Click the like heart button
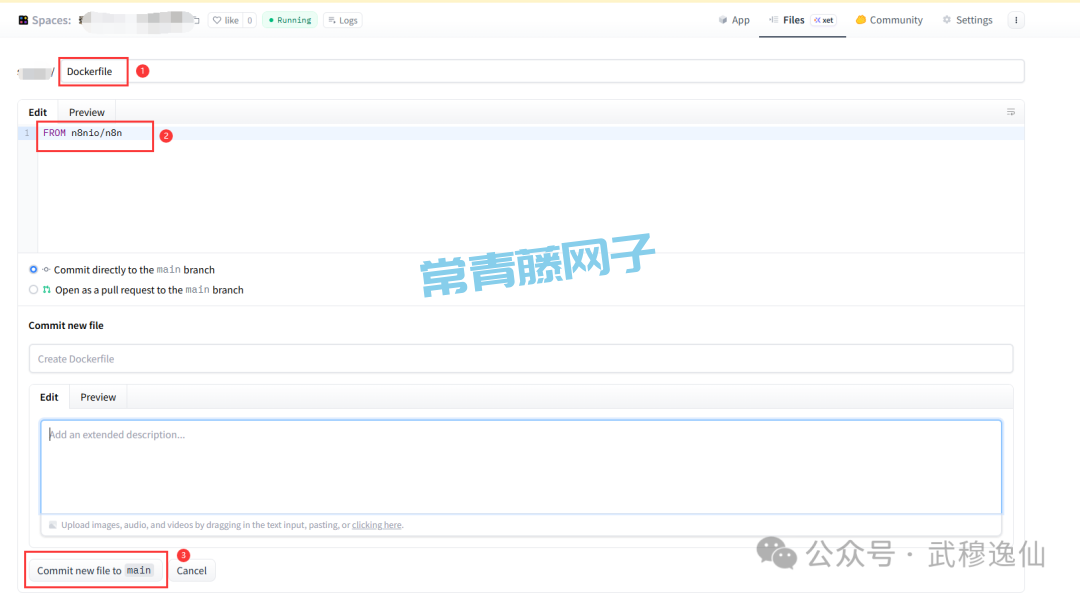 (x=225, y=20)
